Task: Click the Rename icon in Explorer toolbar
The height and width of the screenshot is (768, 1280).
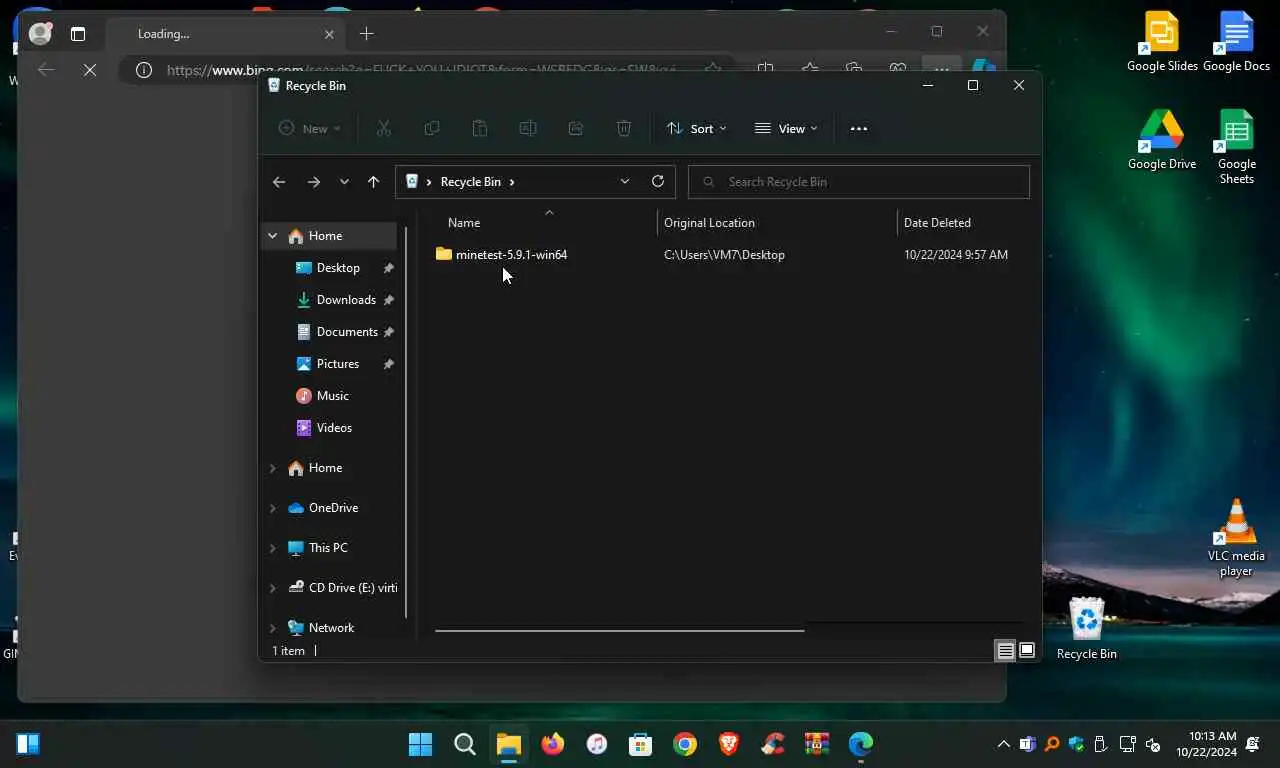Action: (528, 128)
